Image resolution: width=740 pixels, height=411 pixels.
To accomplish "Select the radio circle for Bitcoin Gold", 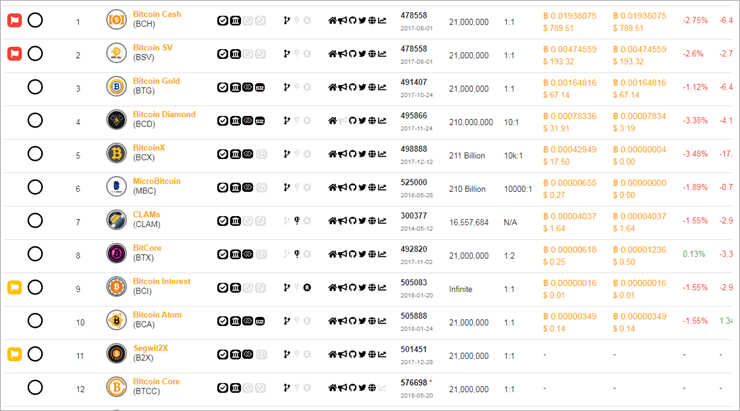I will point(35,87).
